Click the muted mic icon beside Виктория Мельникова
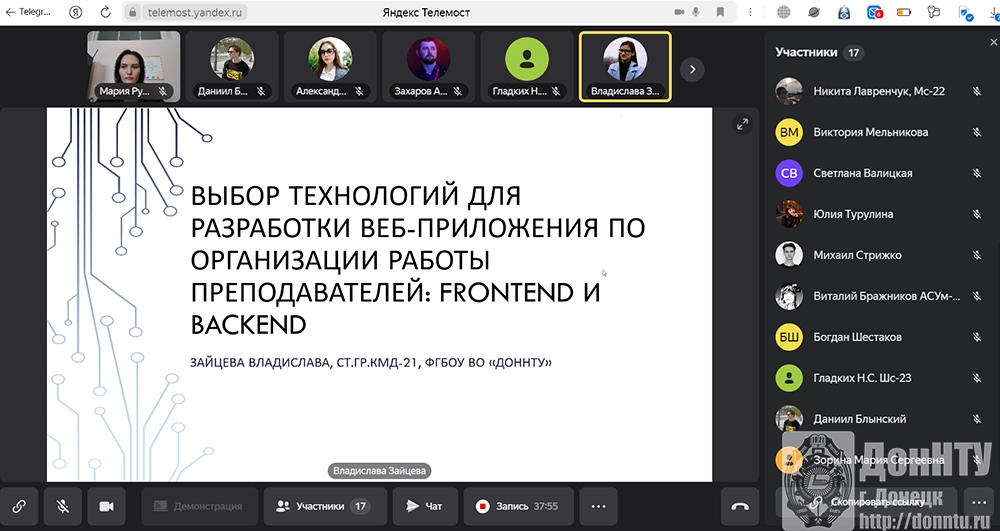The image size is (1000, 531). [x=976, y=132]
